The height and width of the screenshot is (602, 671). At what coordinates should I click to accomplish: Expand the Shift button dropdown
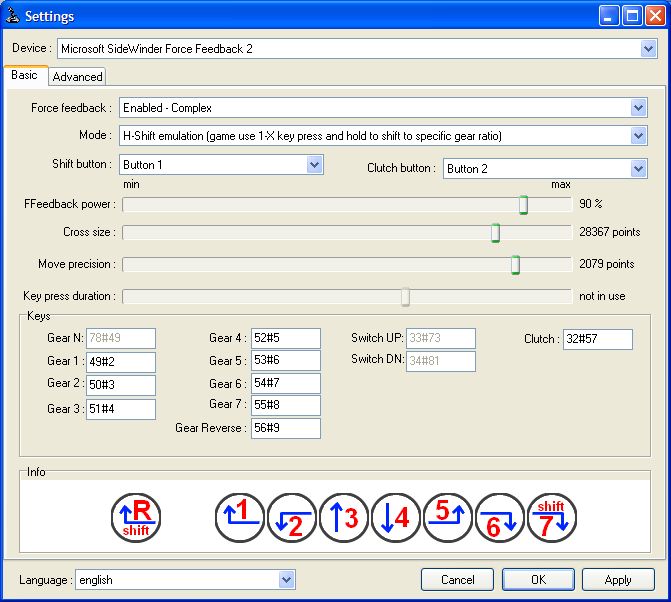(314, 165)
